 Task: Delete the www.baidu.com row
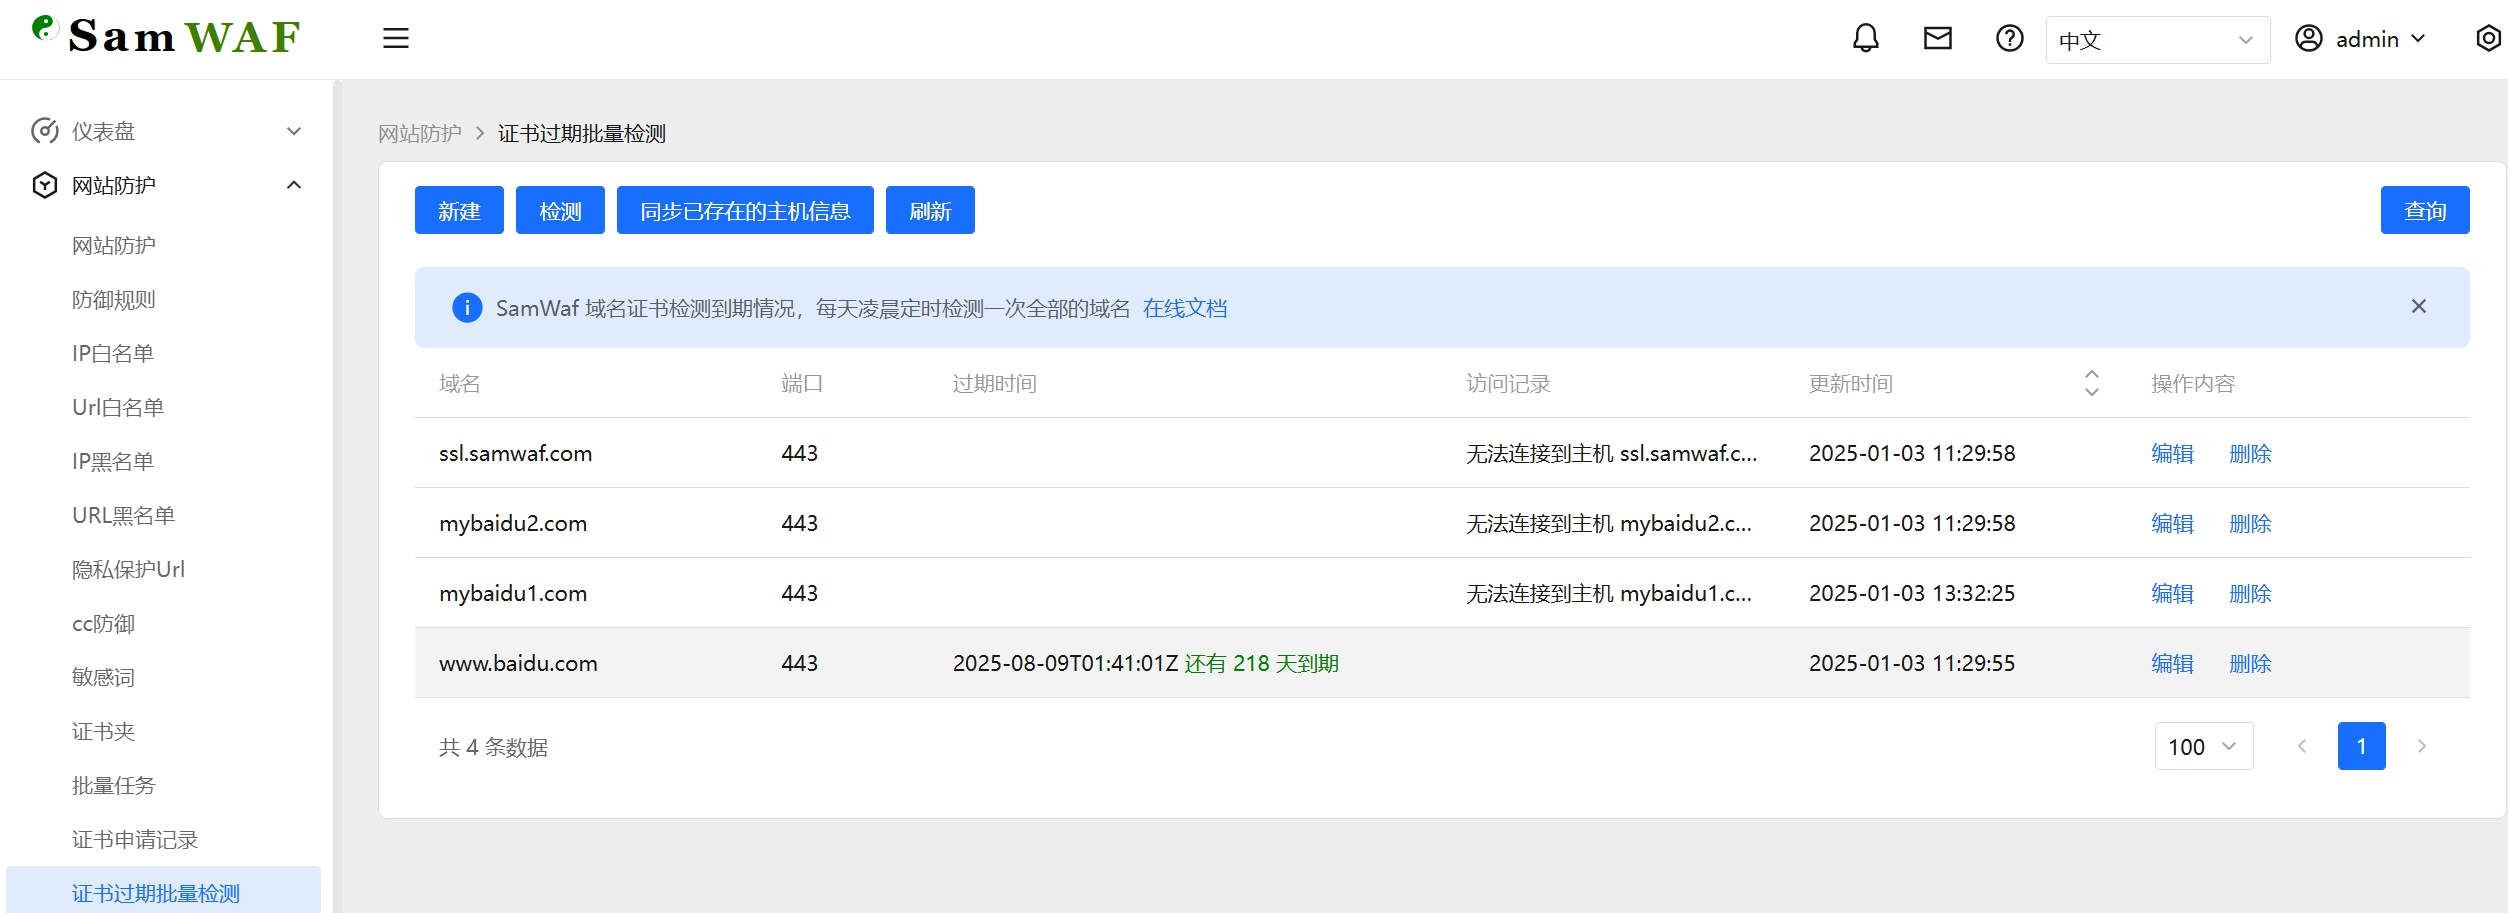click(x=2250, y=663)
